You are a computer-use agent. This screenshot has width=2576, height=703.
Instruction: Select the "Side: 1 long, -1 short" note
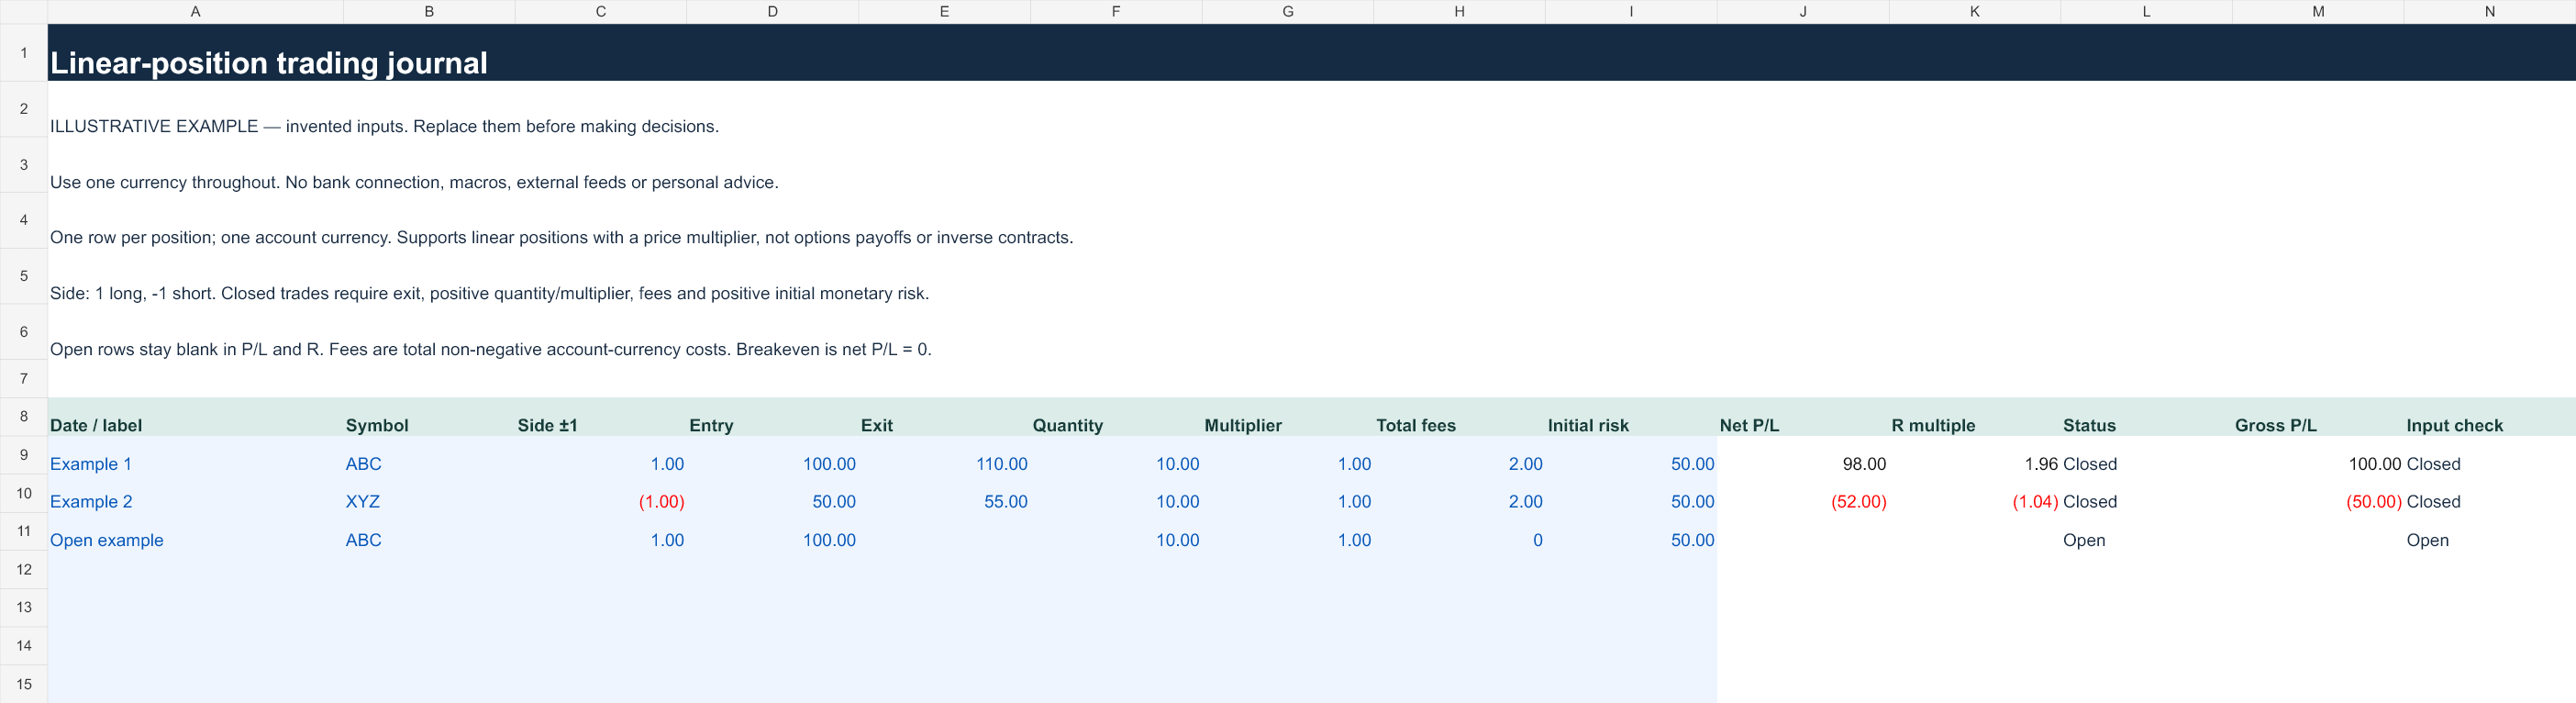point(489,293)
